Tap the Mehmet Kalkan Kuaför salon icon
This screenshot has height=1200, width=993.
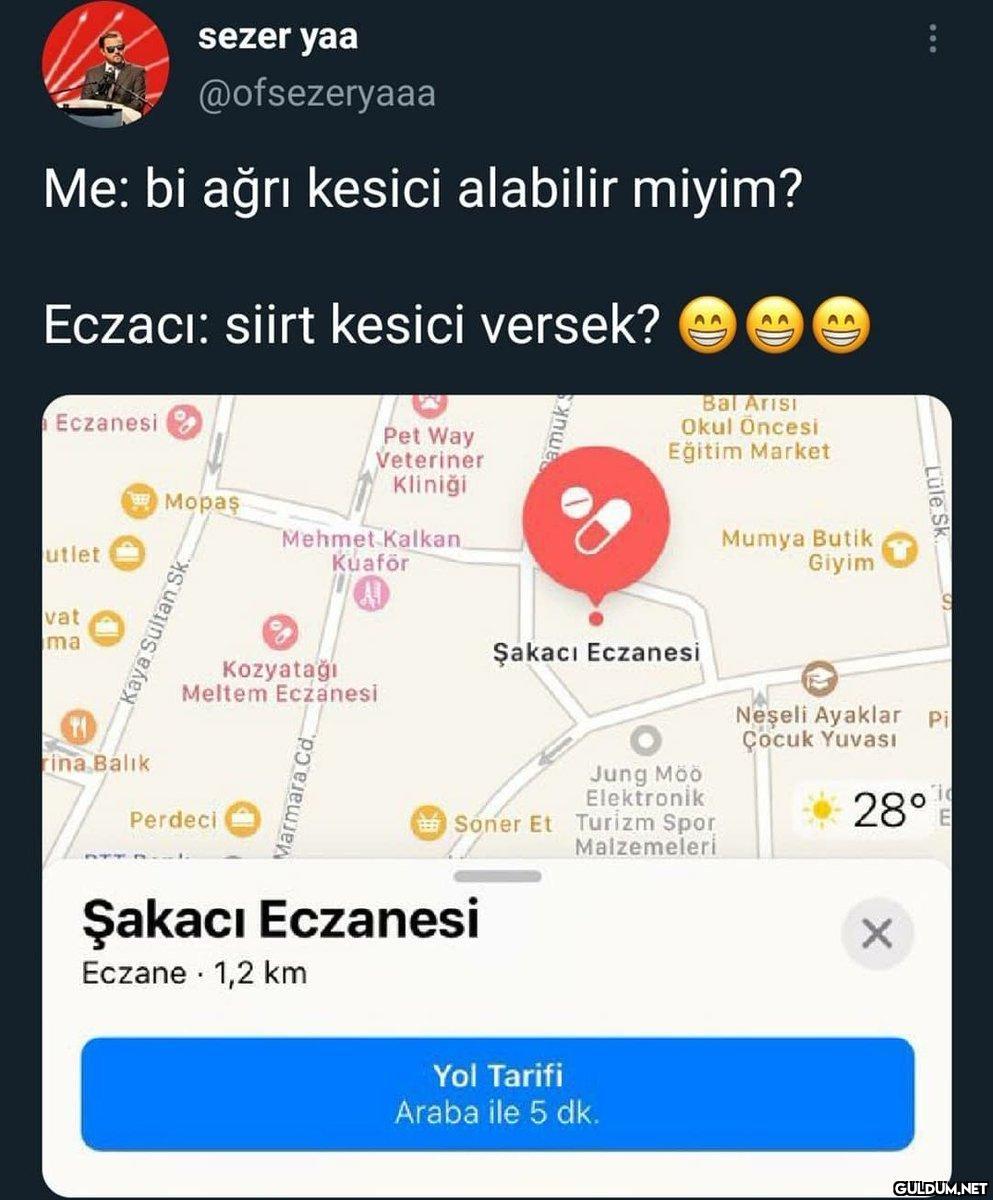click(371, 595)
